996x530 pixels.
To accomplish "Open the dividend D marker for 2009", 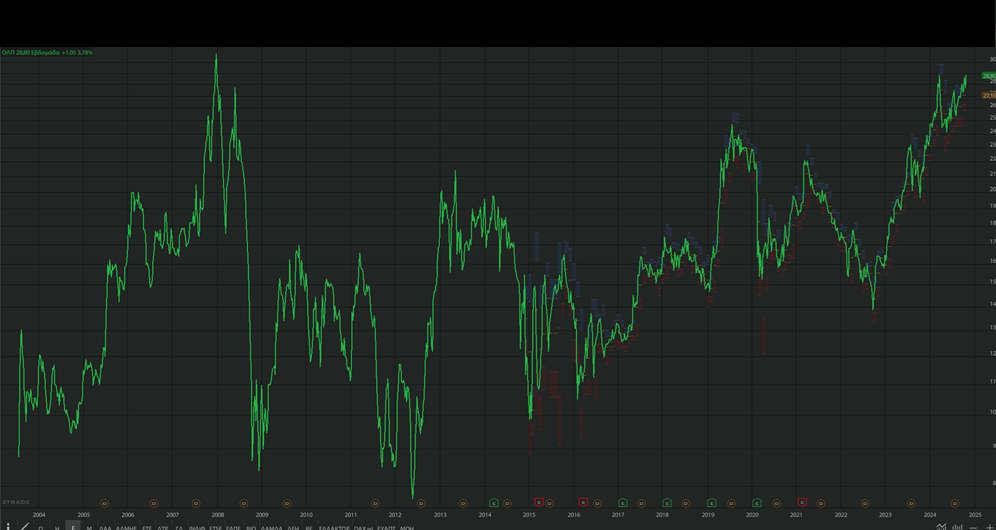I will coord(287,503).
